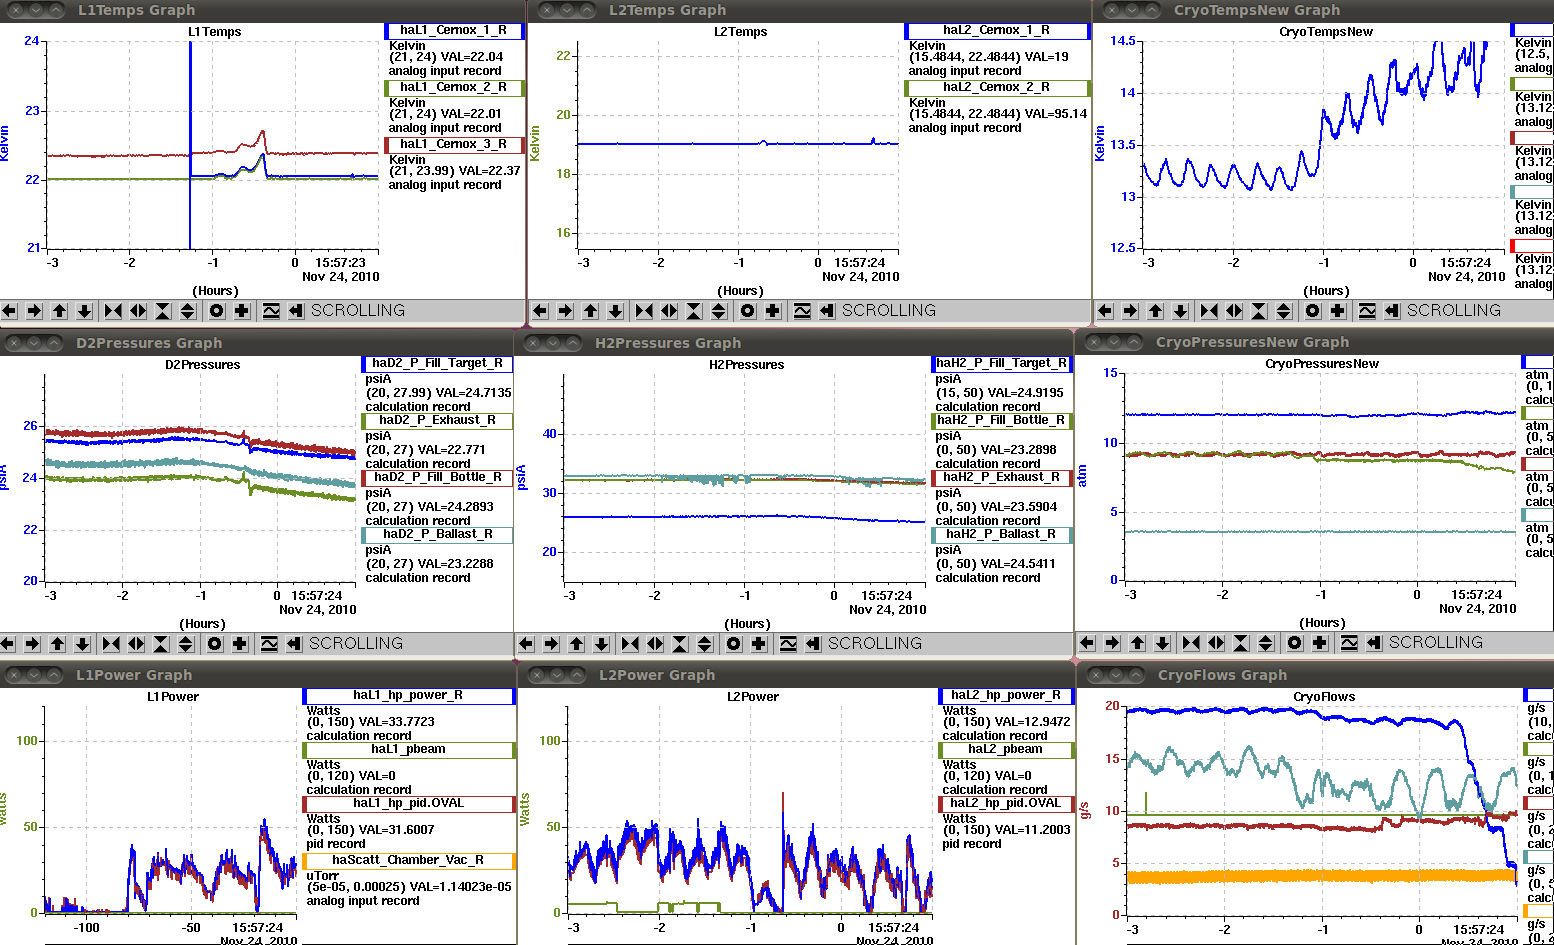Zoom in vertically on D2Pressures Graph
This screenshot has width=1554, height=945.
coord(161,644)
